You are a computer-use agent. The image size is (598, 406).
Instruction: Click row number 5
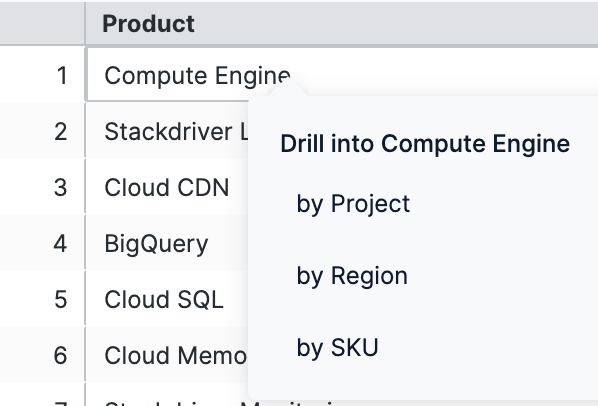61,300
